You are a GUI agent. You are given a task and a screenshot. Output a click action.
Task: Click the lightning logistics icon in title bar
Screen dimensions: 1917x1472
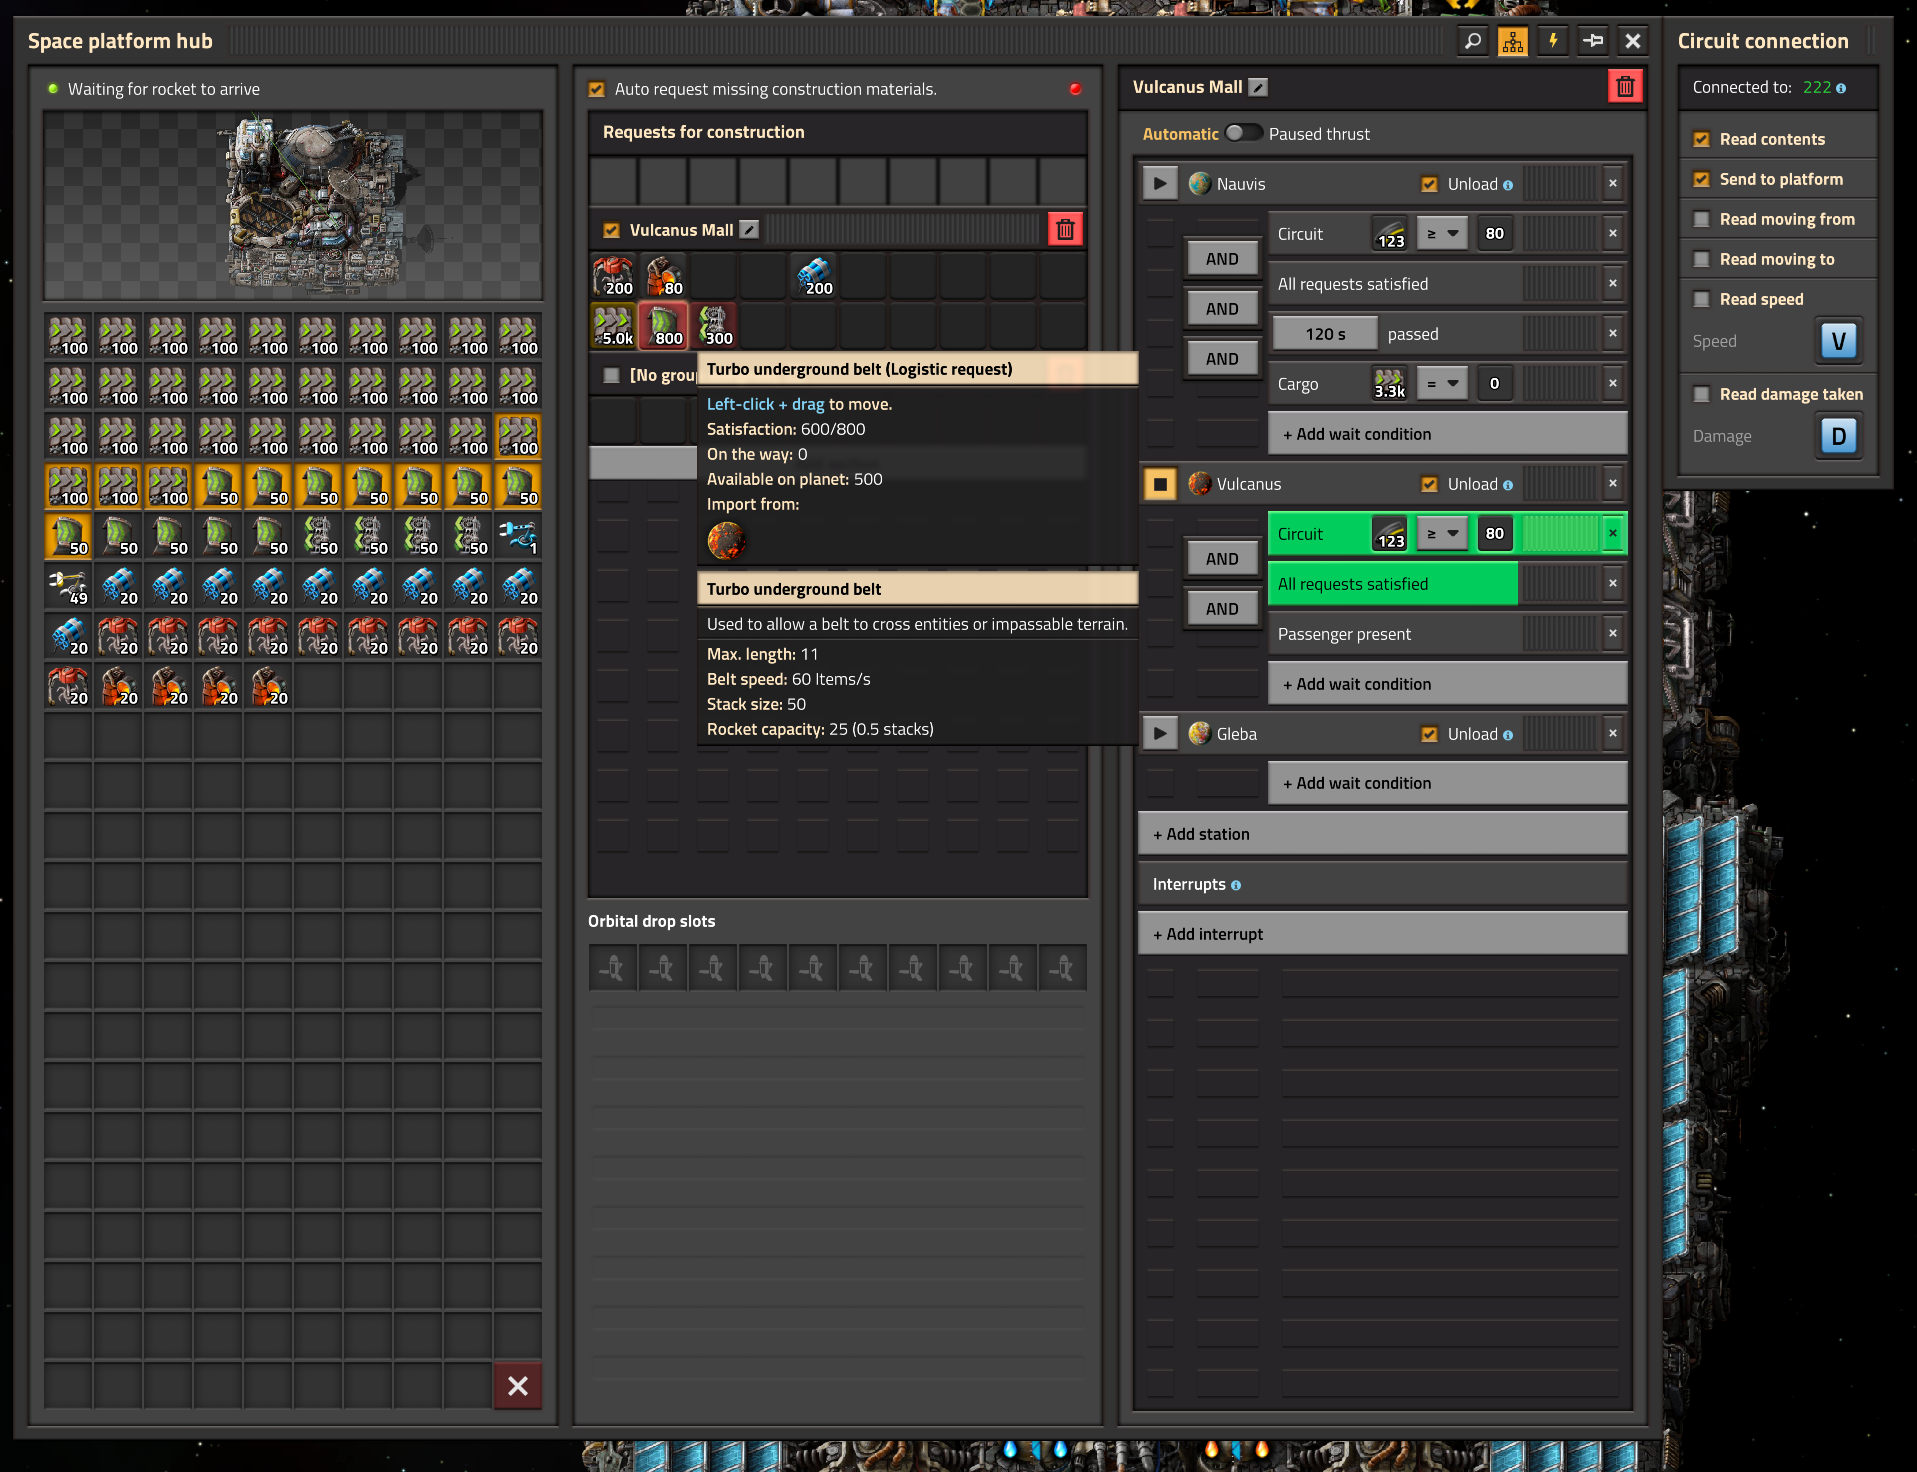1553,41
